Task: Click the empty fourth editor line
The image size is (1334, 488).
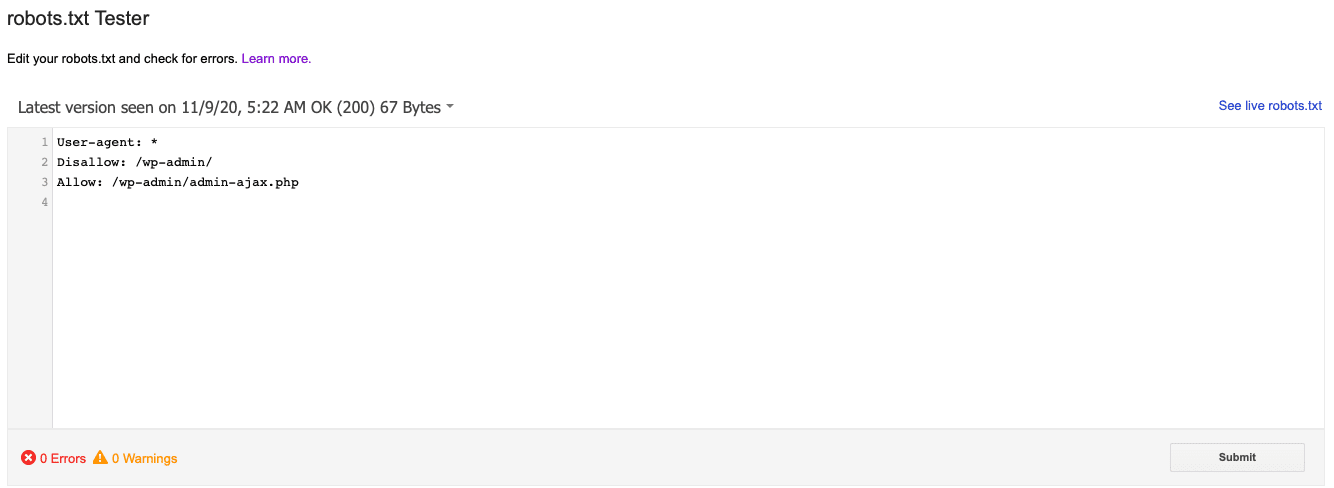Action: click(x=688, y=202)
